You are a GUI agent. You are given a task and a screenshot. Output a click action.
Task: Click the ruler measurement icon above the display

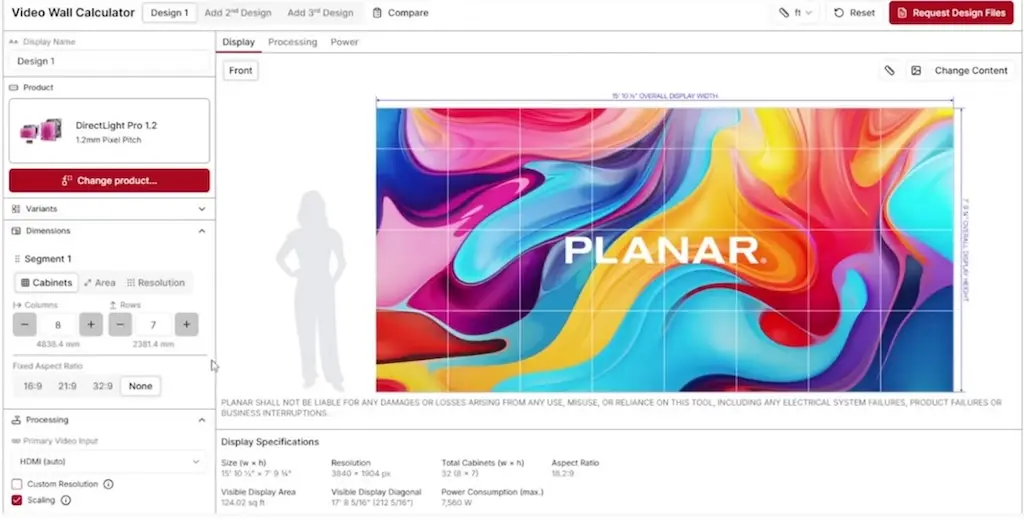point(889,71)
